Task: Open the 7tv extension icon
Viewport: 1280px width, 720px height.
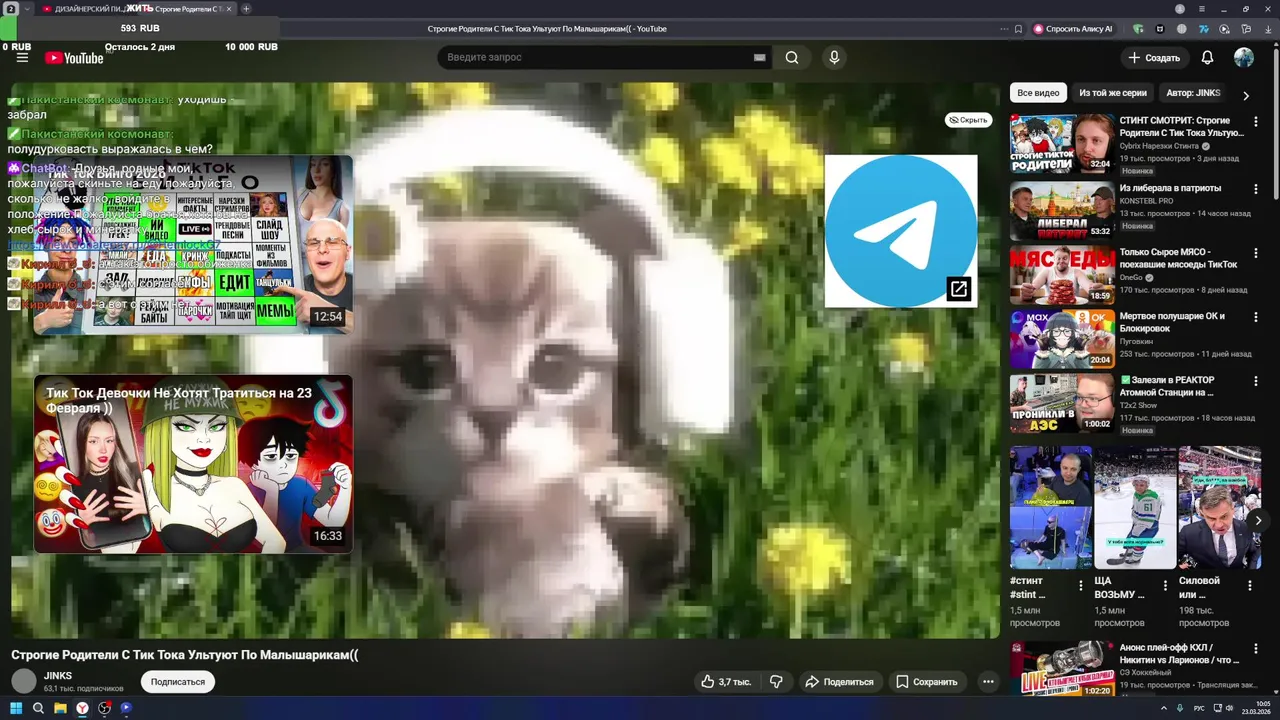Action: point(1205,29)
